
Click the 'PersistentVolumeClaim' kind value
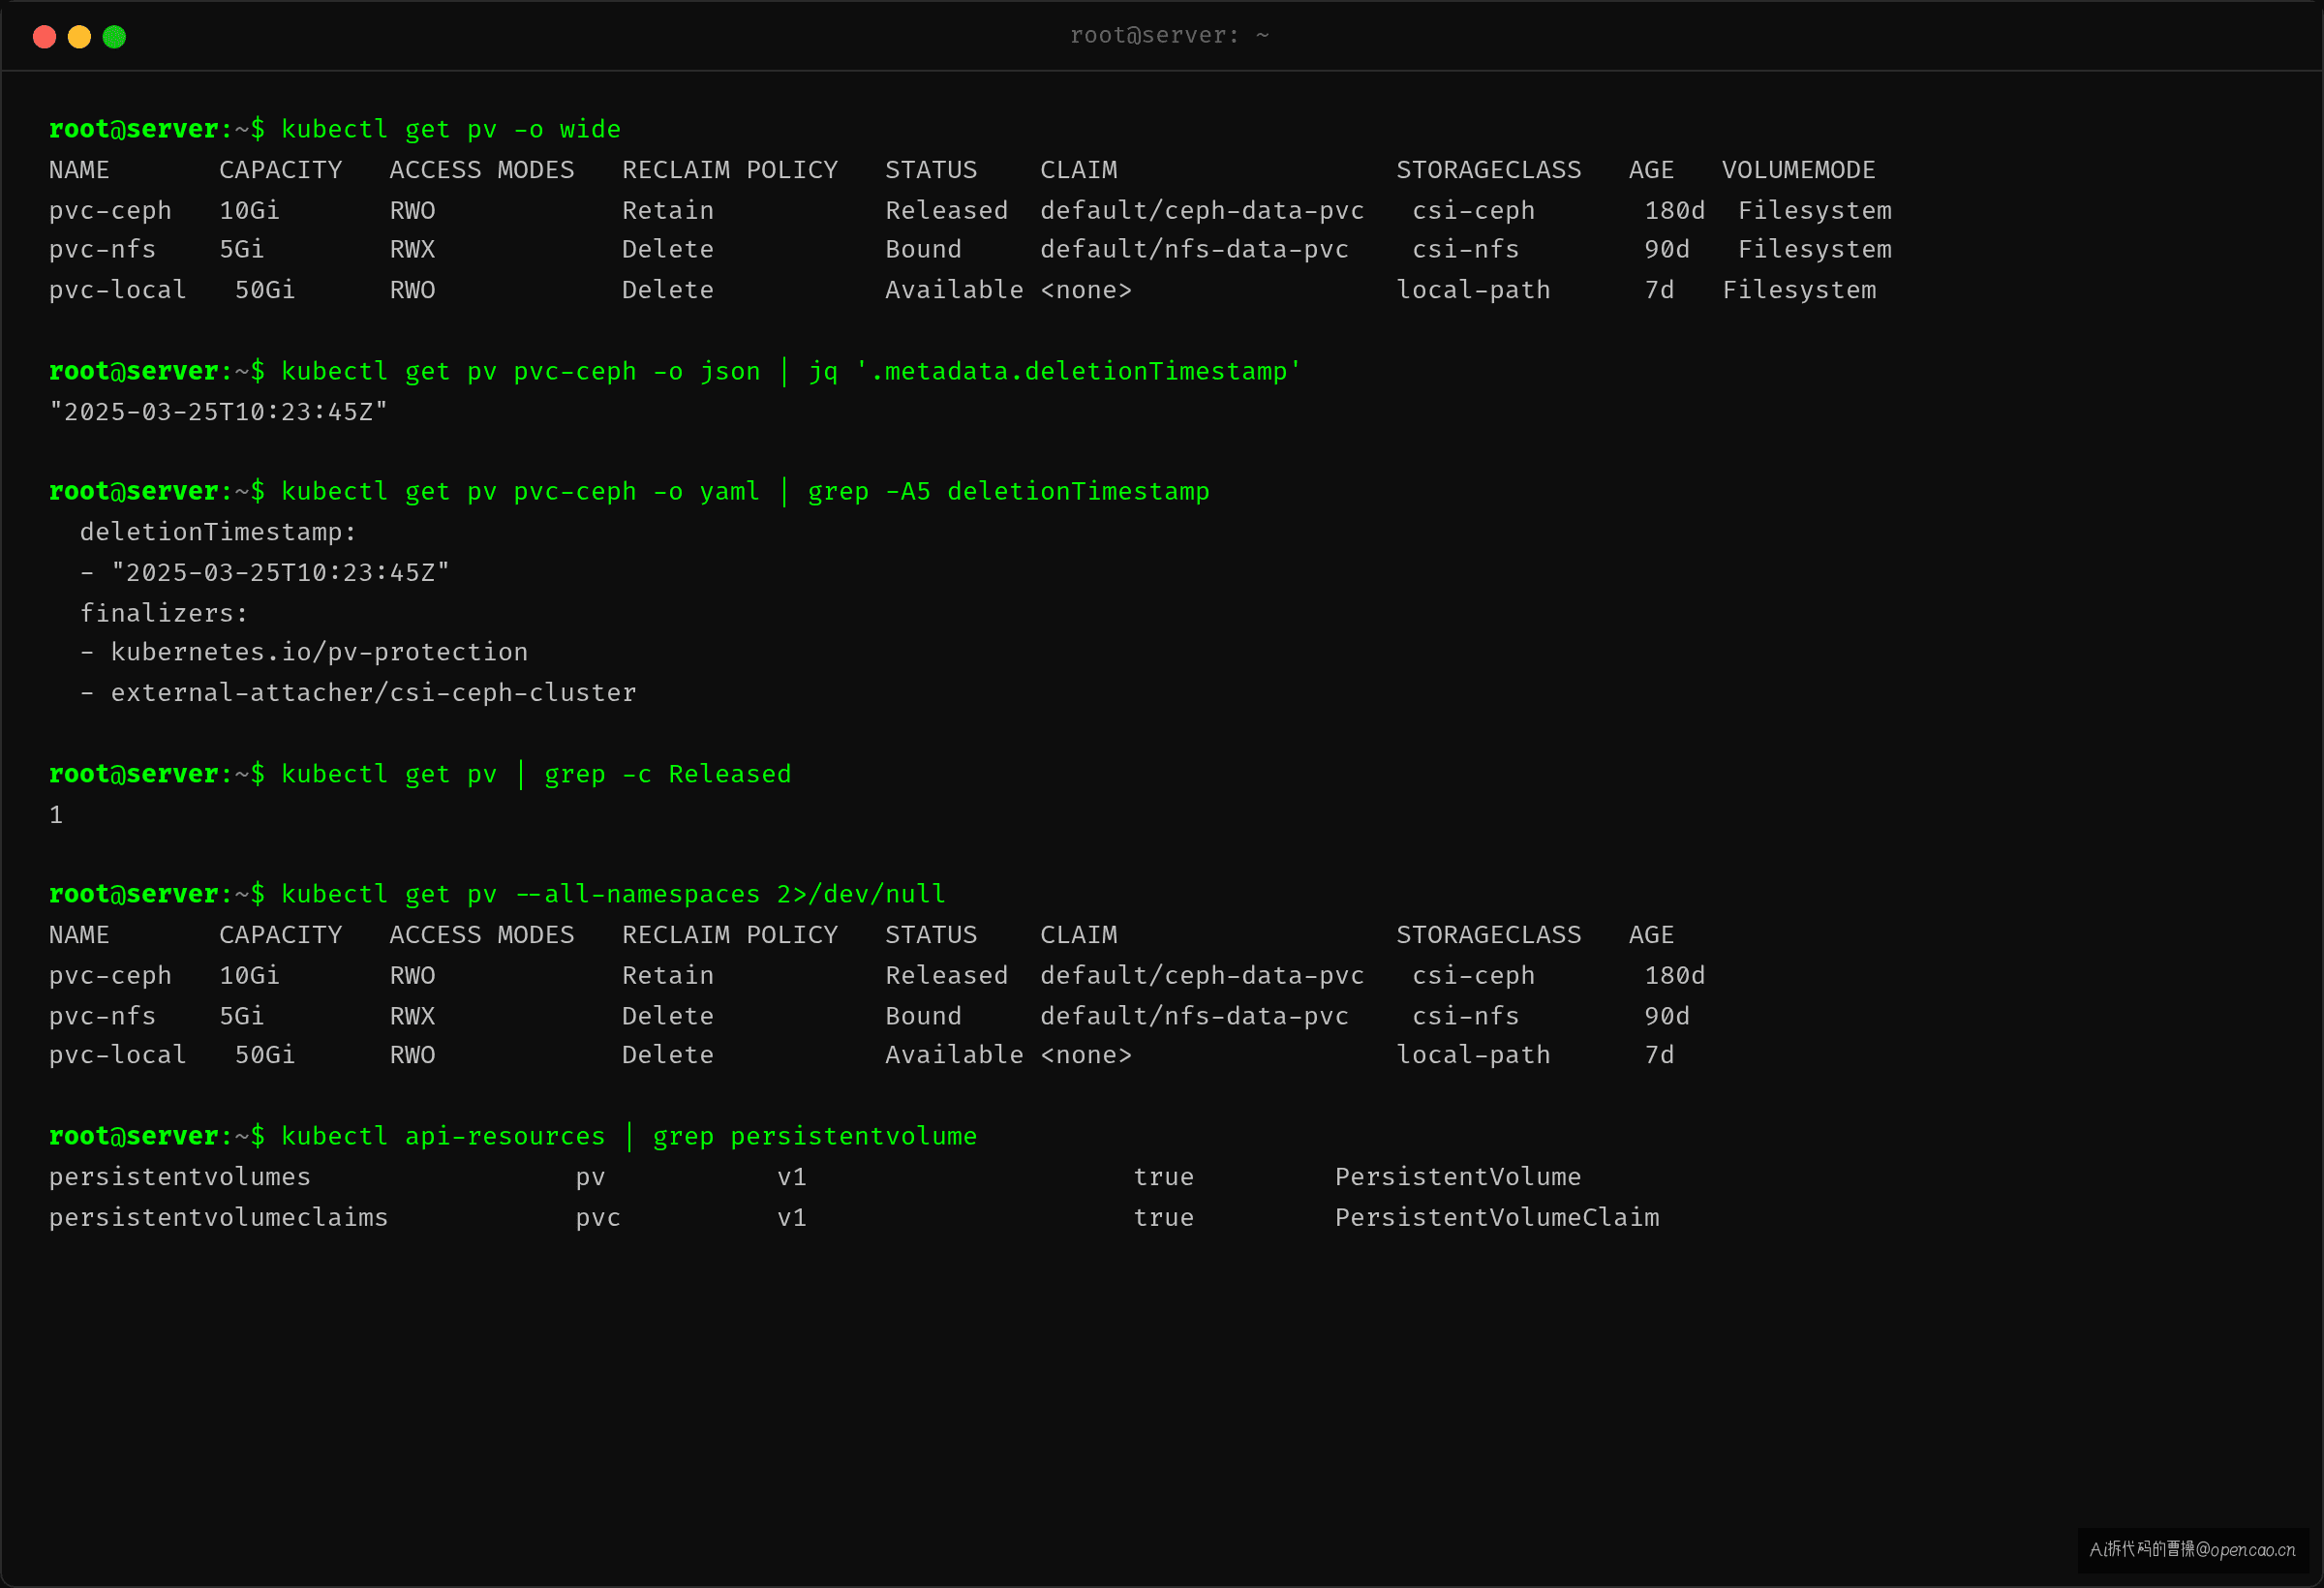click(x=1497, y=1218)
